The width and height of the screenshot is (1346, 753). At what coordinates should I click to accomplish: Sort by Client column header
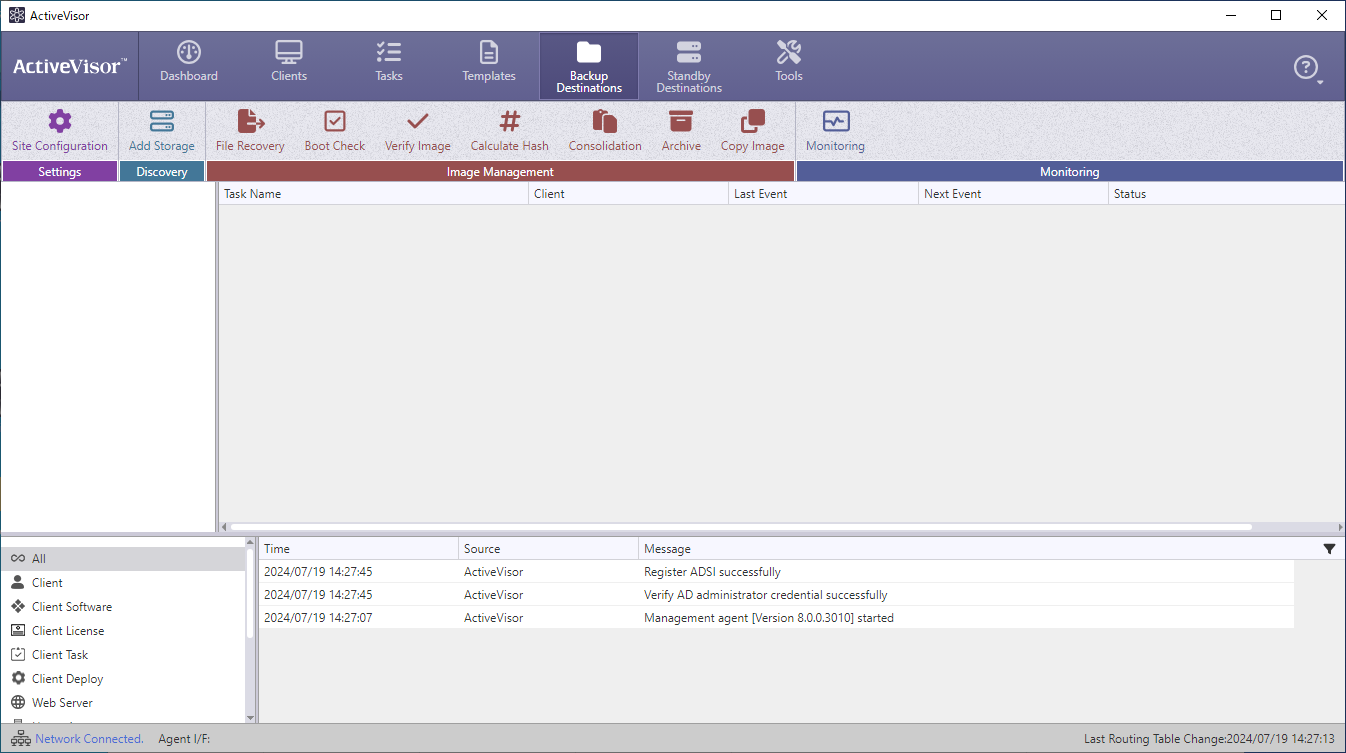point(628,194)
